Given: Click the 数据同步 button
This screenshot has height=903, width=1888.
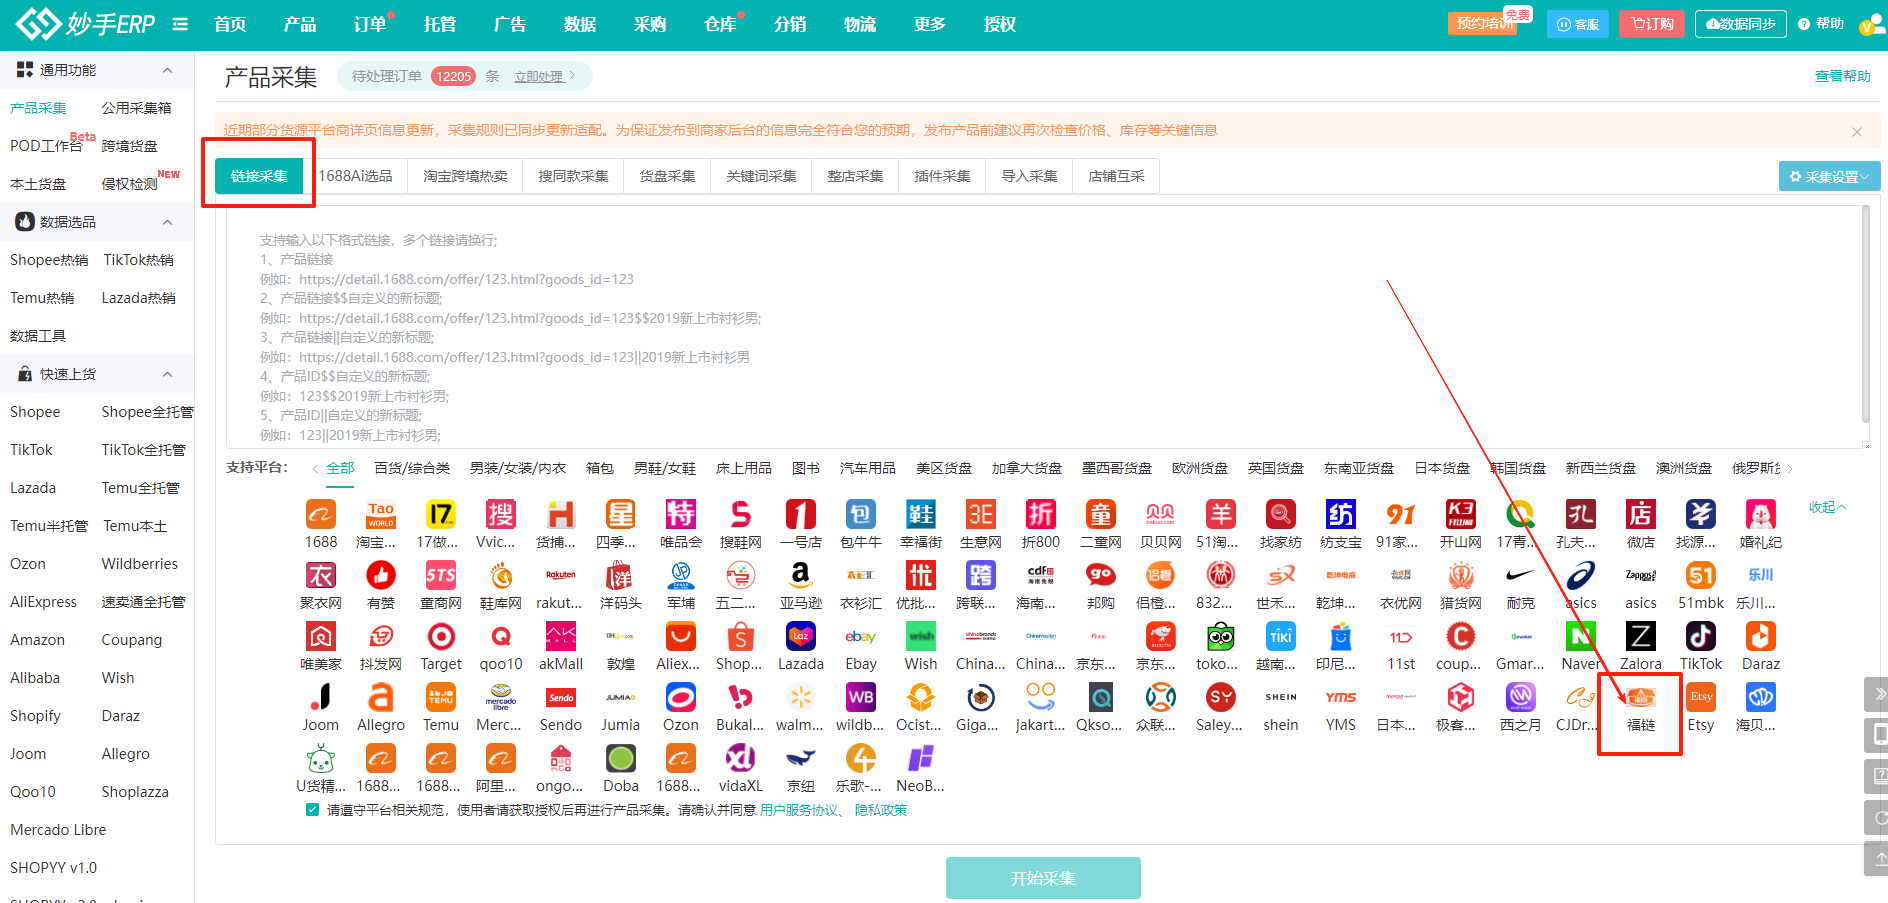Looking at the screenshot, I should 1741,24.
